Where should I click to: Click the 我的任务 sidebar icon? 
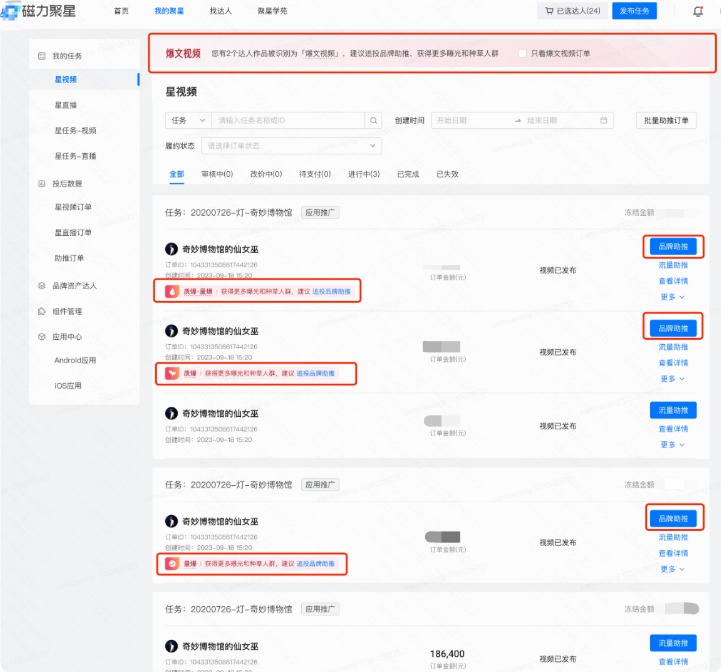pyautogui.click(x=41, y=57)
